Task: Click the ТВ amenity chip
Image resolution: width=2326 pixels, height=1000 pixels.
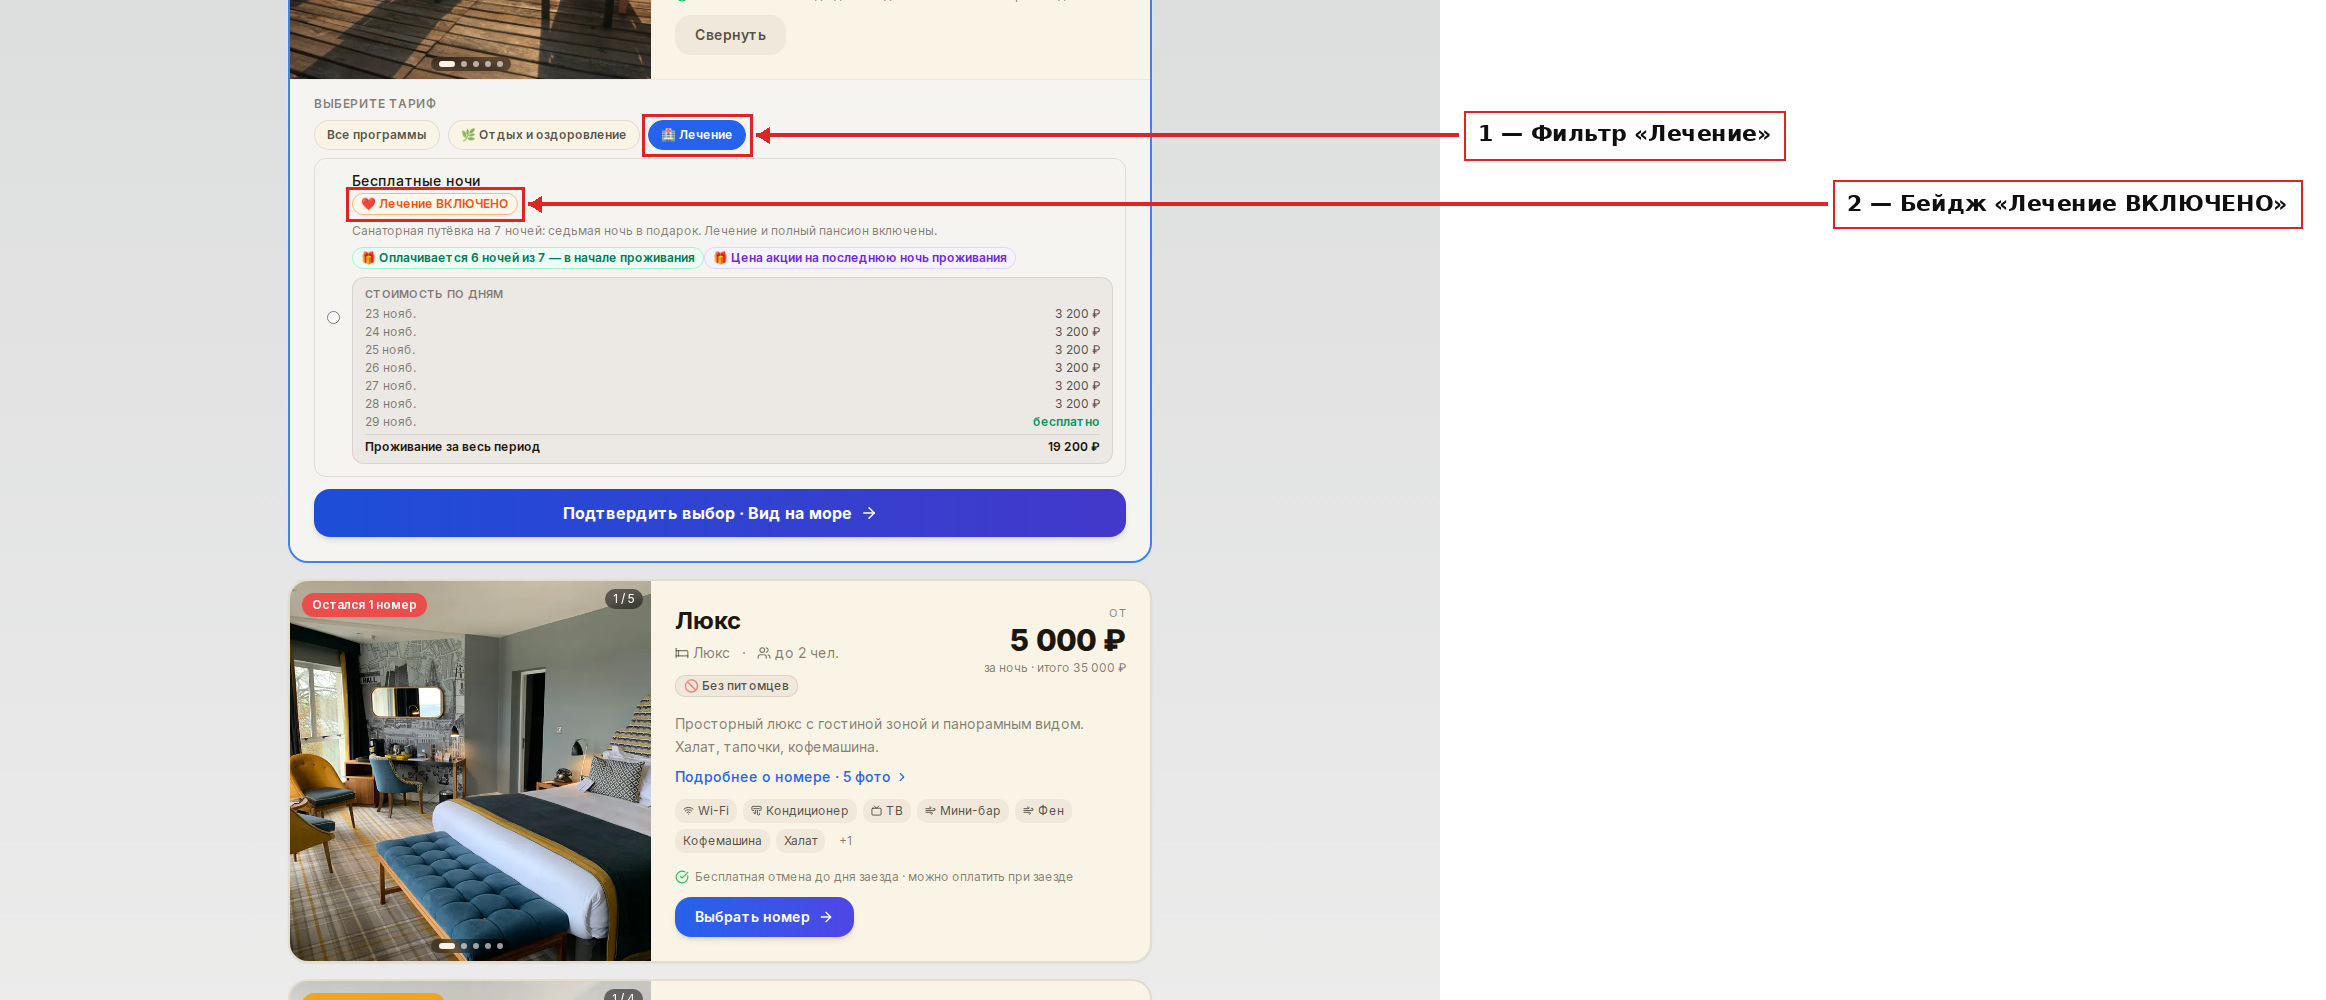Action: click(x=886, y=811)
